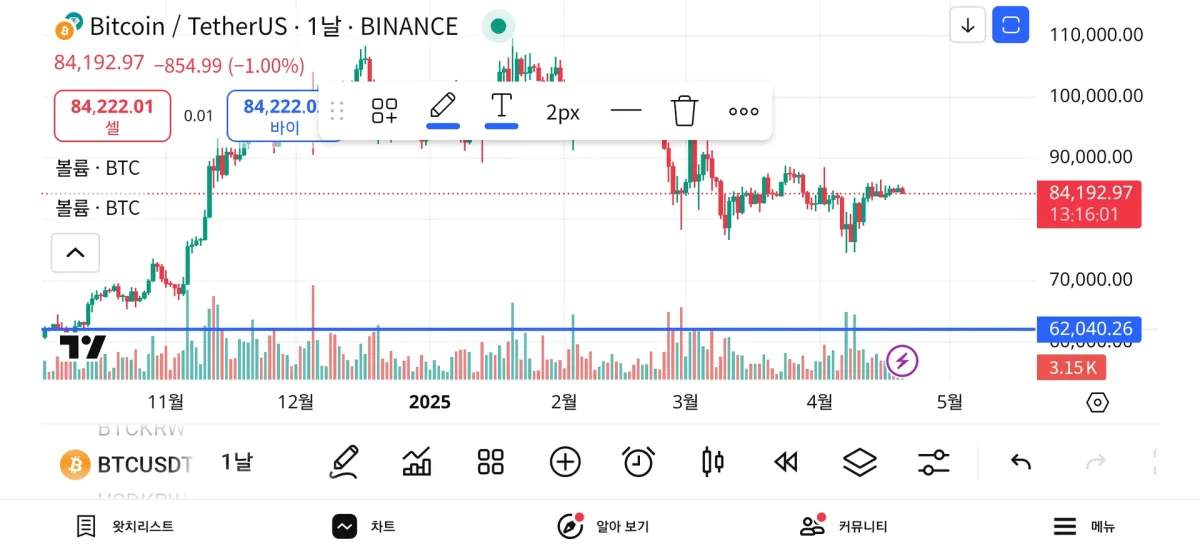Collapse the indicator legend with the chevron
1200x554 pixels.
(x=75, y=252)
